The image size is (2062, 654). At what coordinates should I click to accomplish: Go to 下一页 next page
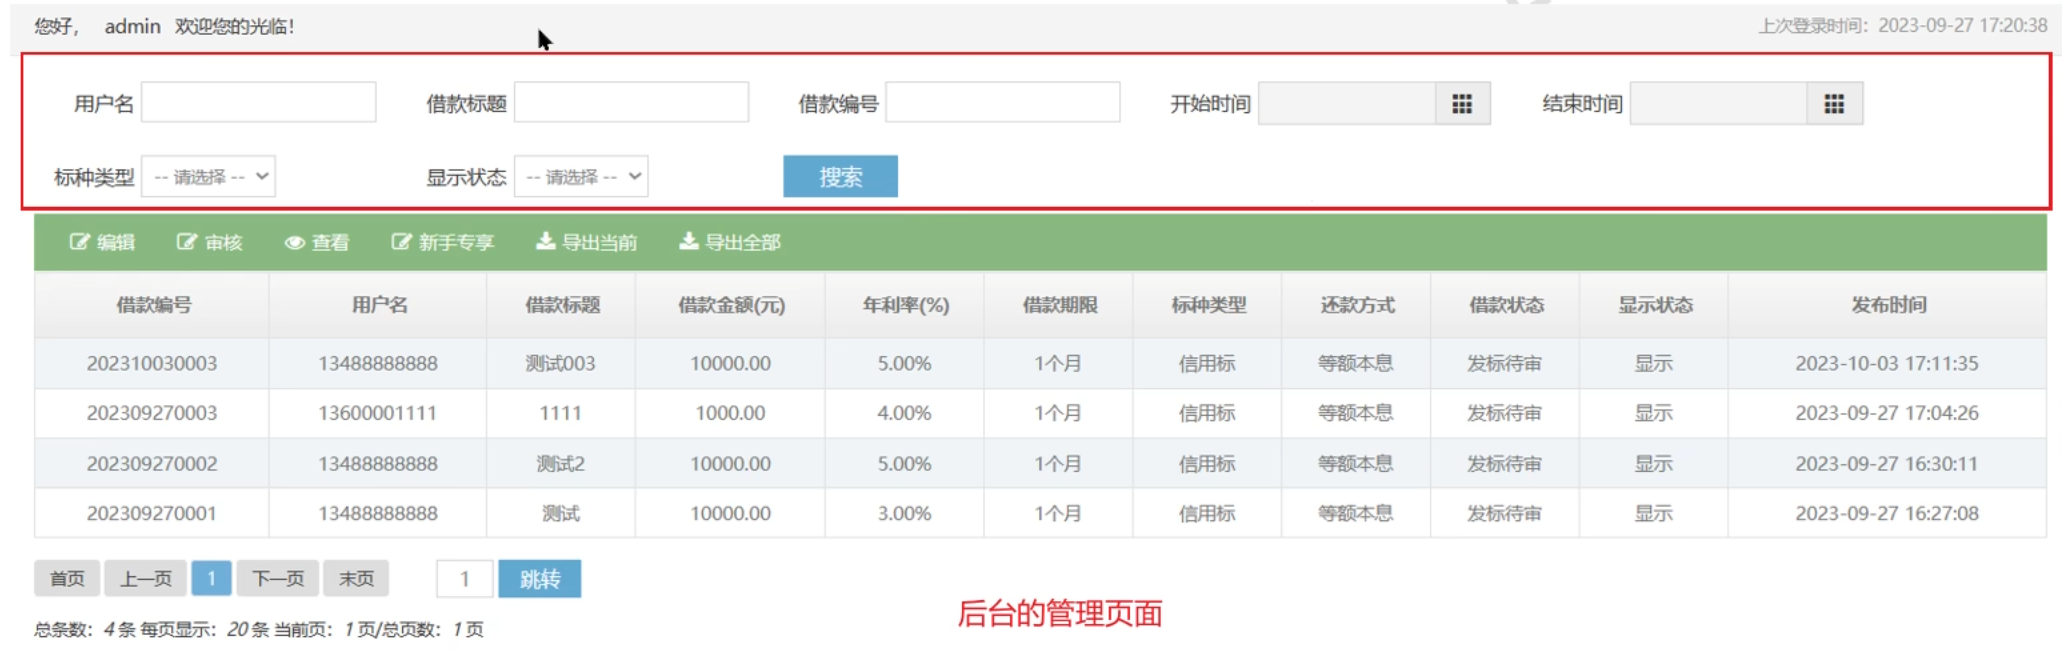click(277, 579)
